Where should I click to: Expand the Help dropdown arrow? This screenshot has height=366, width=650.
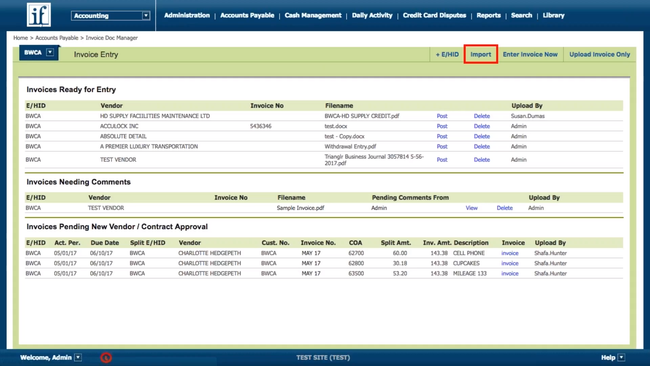click(621, 357)
